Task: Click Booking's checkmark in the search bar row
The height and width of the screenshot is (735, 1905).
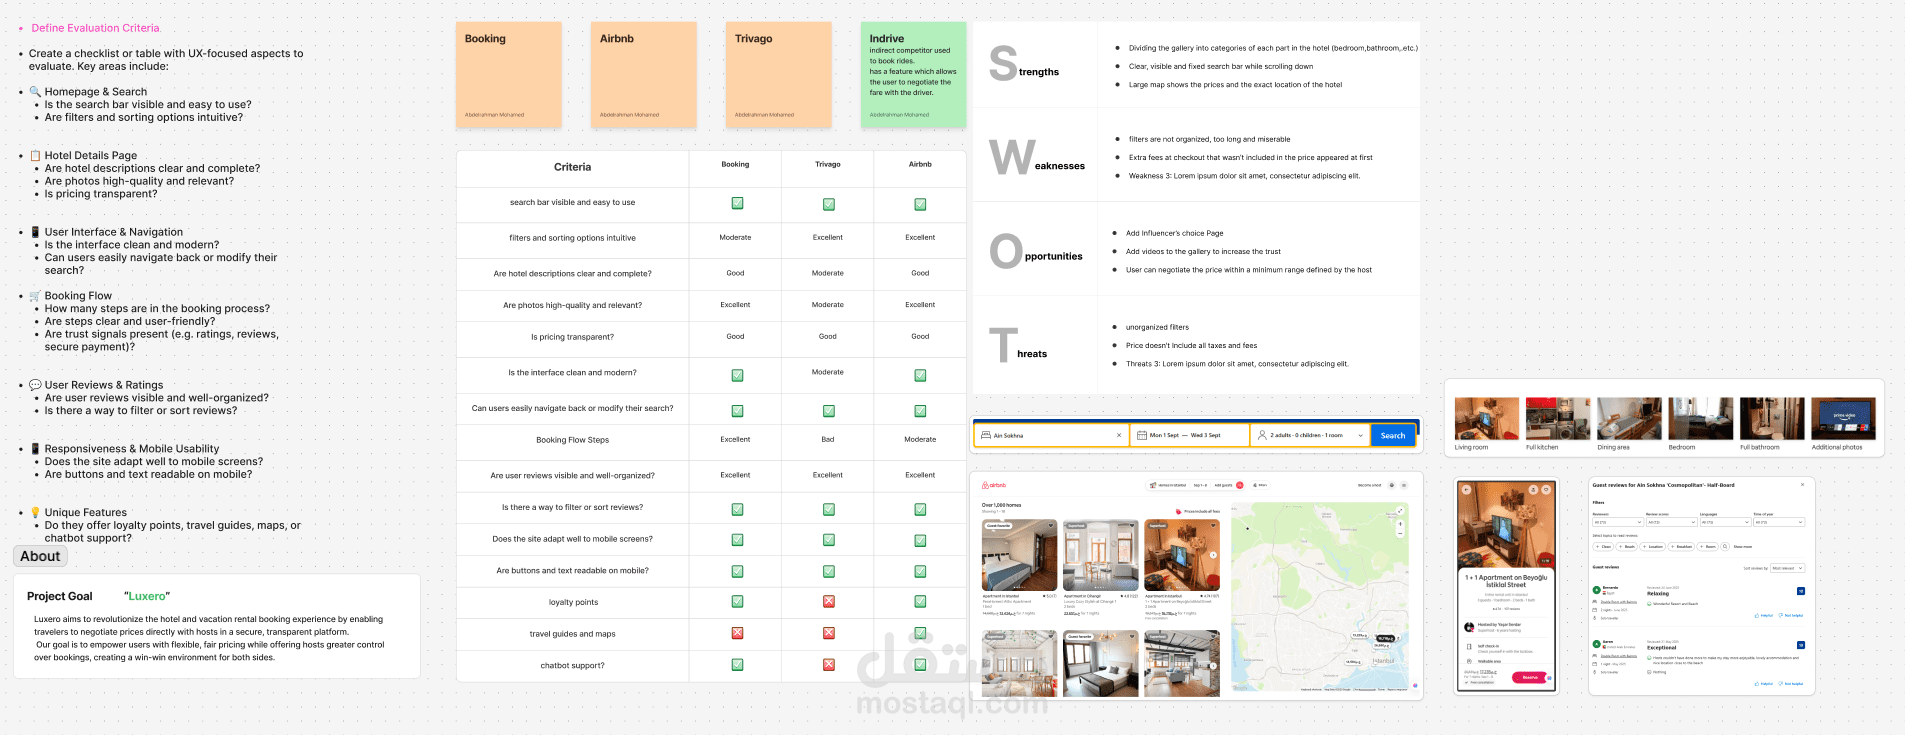Action: [737, 203]
